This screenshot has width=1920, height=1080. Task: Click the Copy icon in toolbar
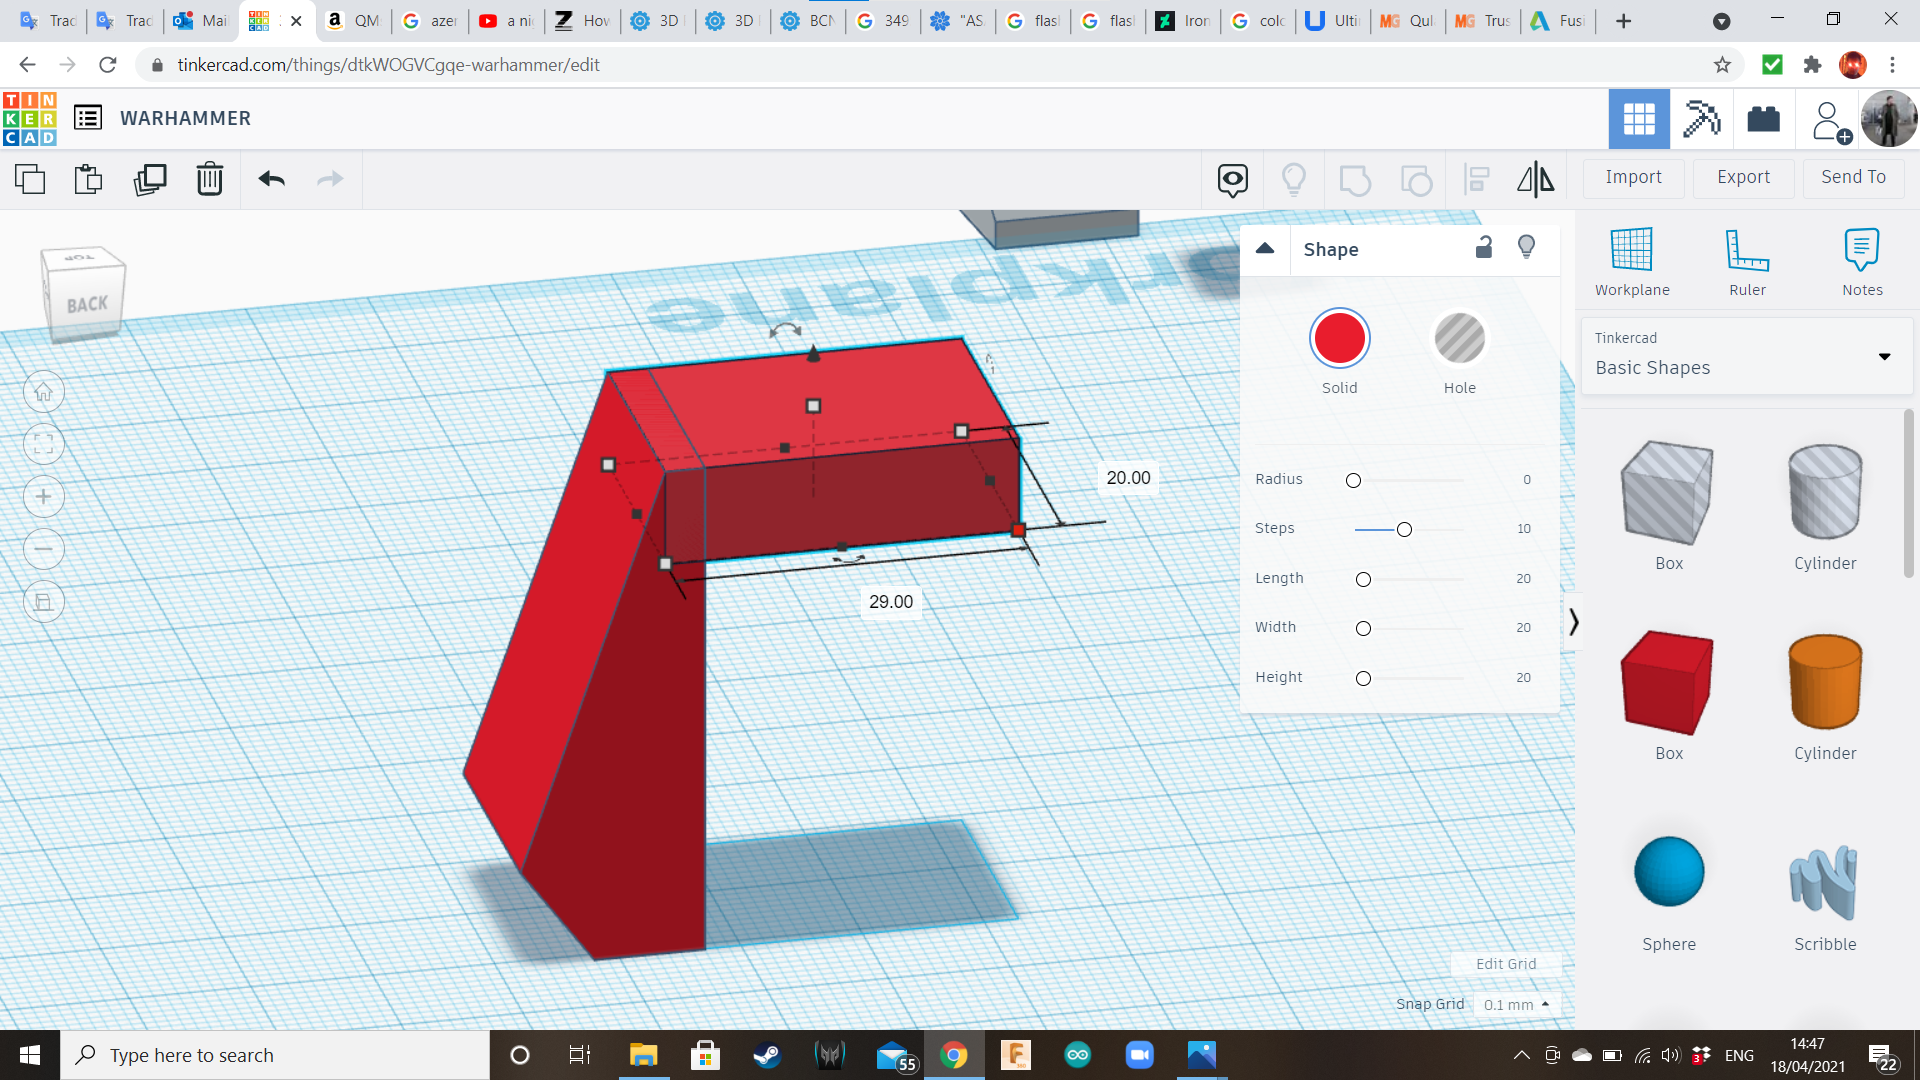(30, 179)
